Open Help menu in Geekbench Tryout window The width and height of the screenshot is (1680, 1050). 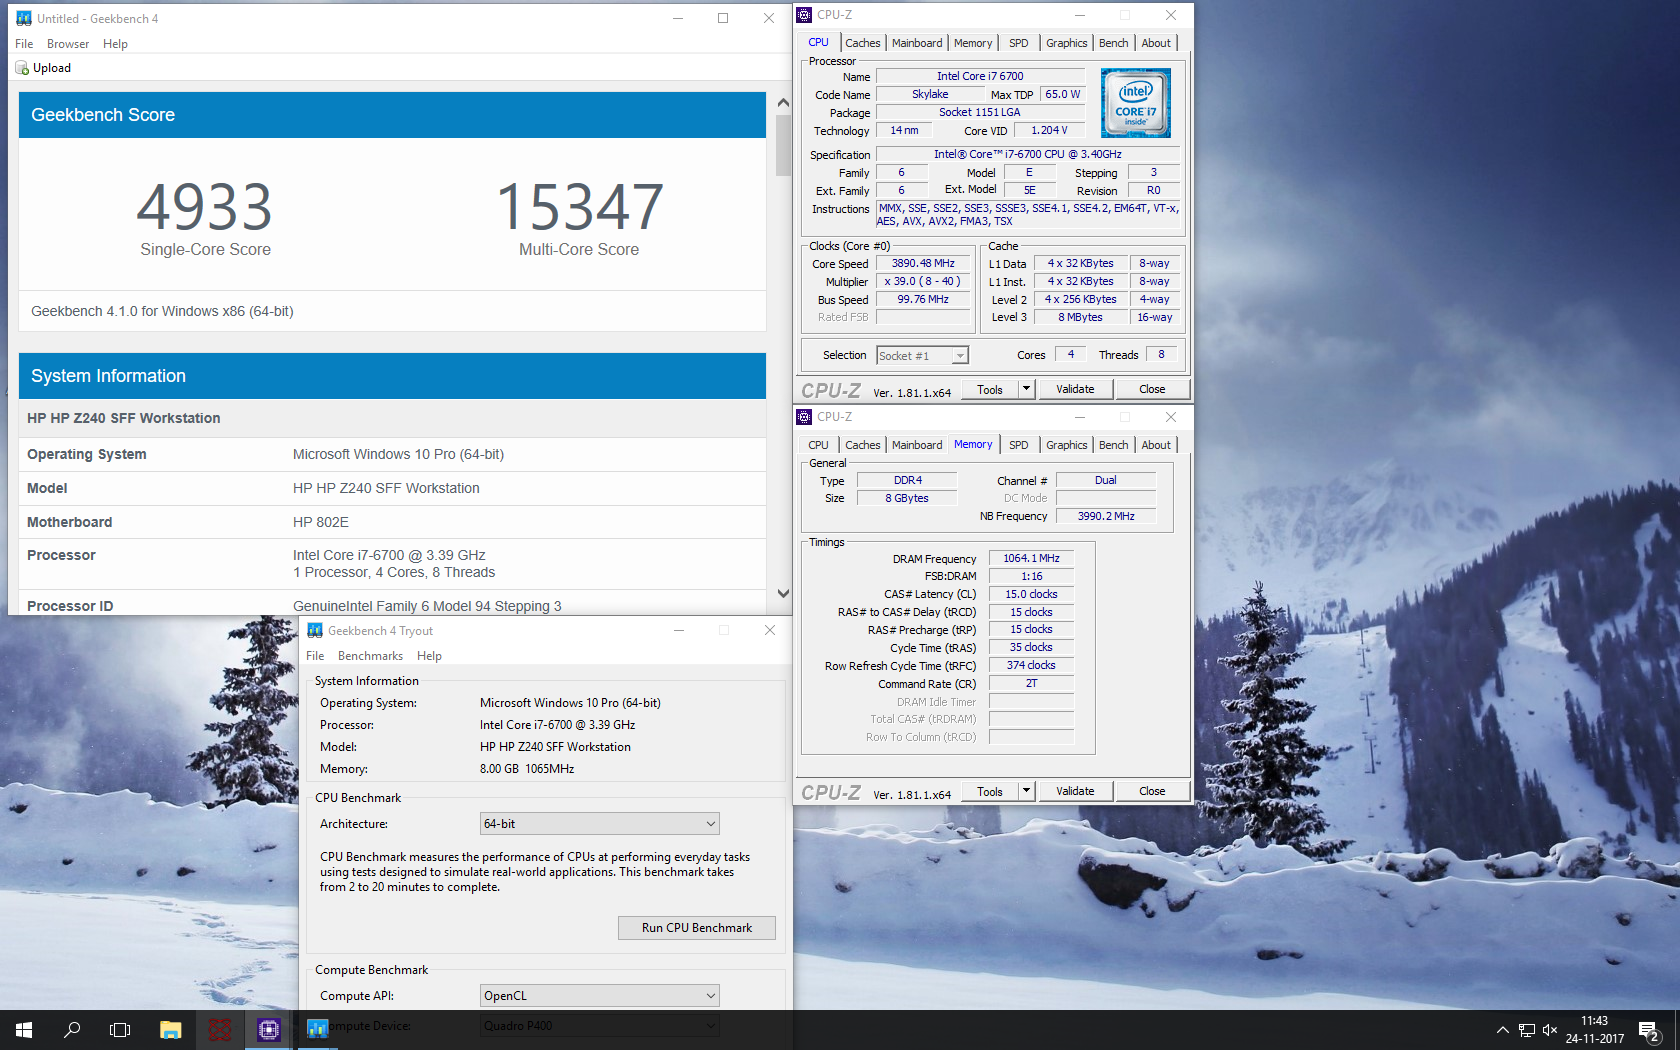point(429,656)
